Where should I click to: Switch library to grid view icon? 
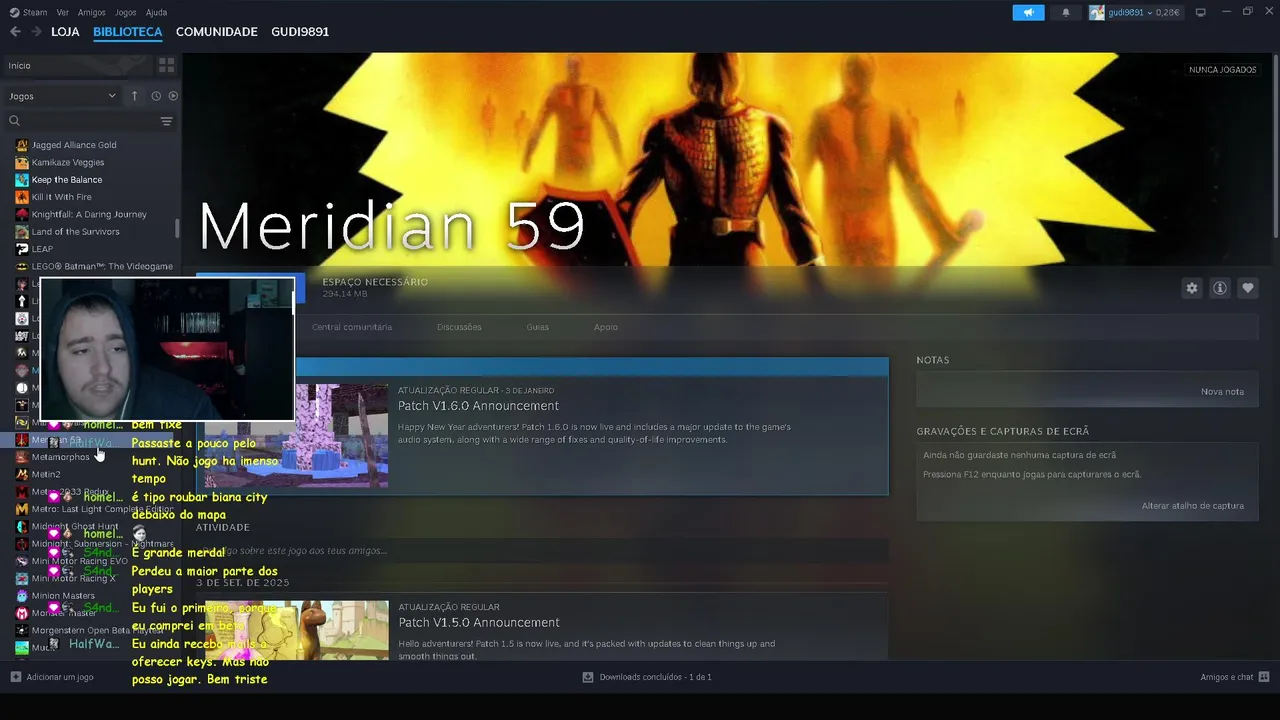pyautogui.click(x=167, y=65)
